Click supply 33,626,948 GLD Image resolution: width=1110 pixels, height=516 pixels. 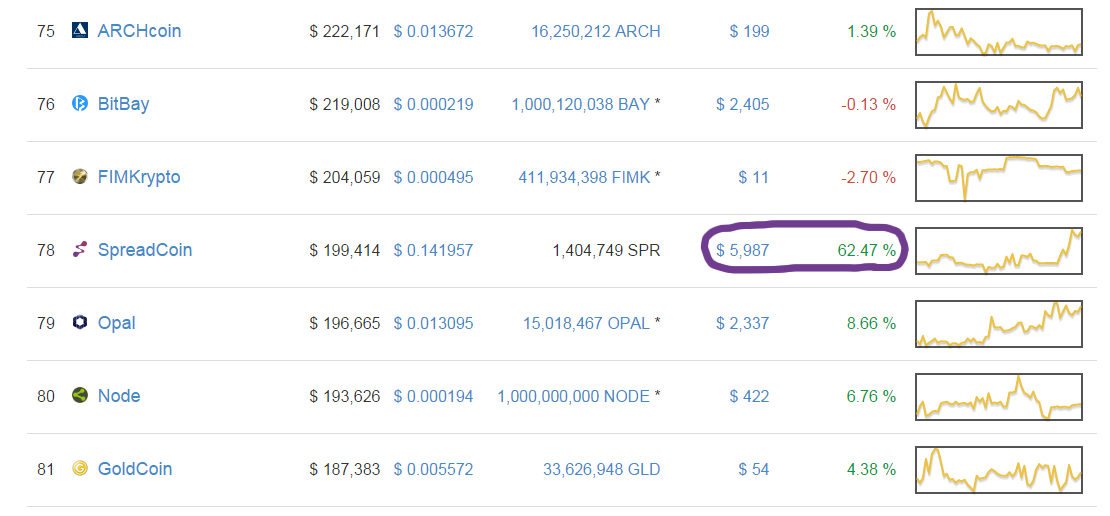click(x=602, y=469)
